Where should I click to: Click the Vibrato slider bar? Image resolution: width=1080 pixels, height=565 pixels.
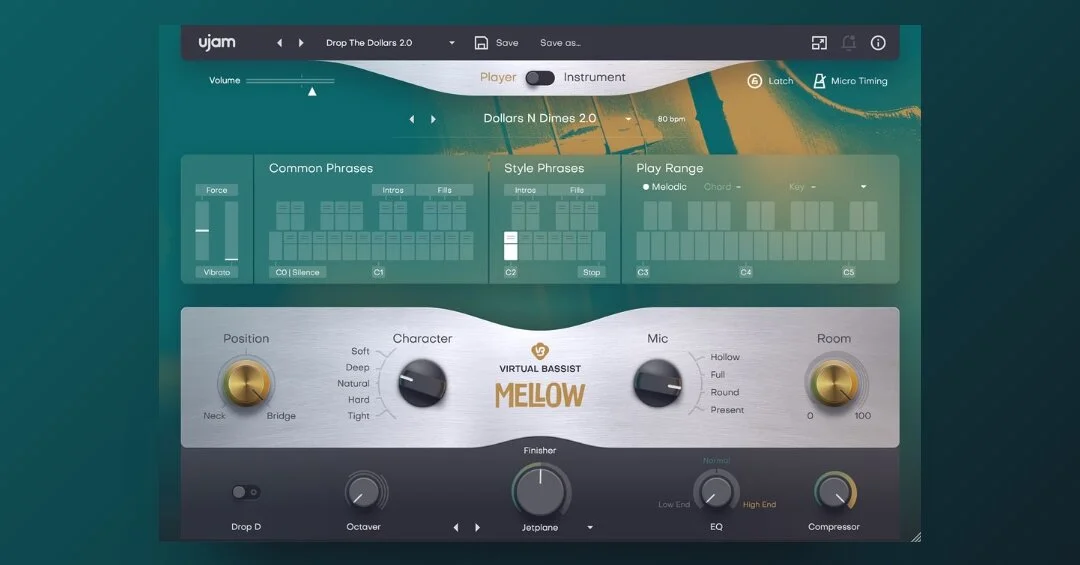point(231,231)
